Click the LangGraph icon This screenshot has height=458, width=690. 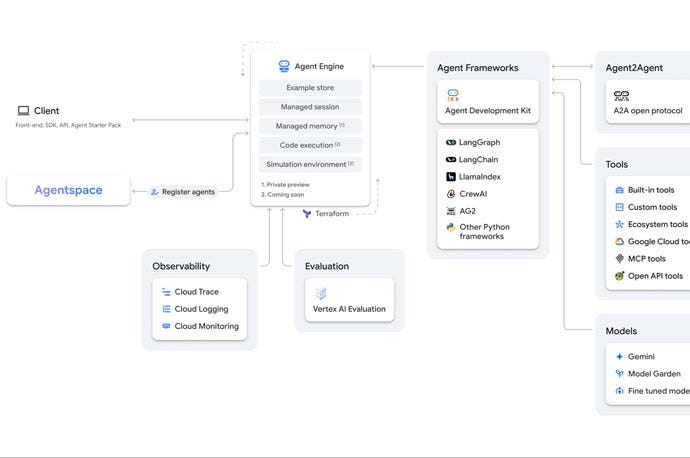click(x=451, y=143)
